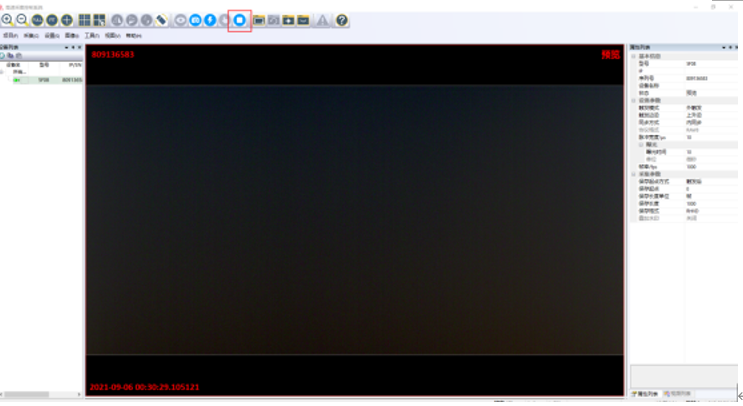Click the 曝光时间 value field
The height and width of the screenshot is (406, 743).
(711, 152)
